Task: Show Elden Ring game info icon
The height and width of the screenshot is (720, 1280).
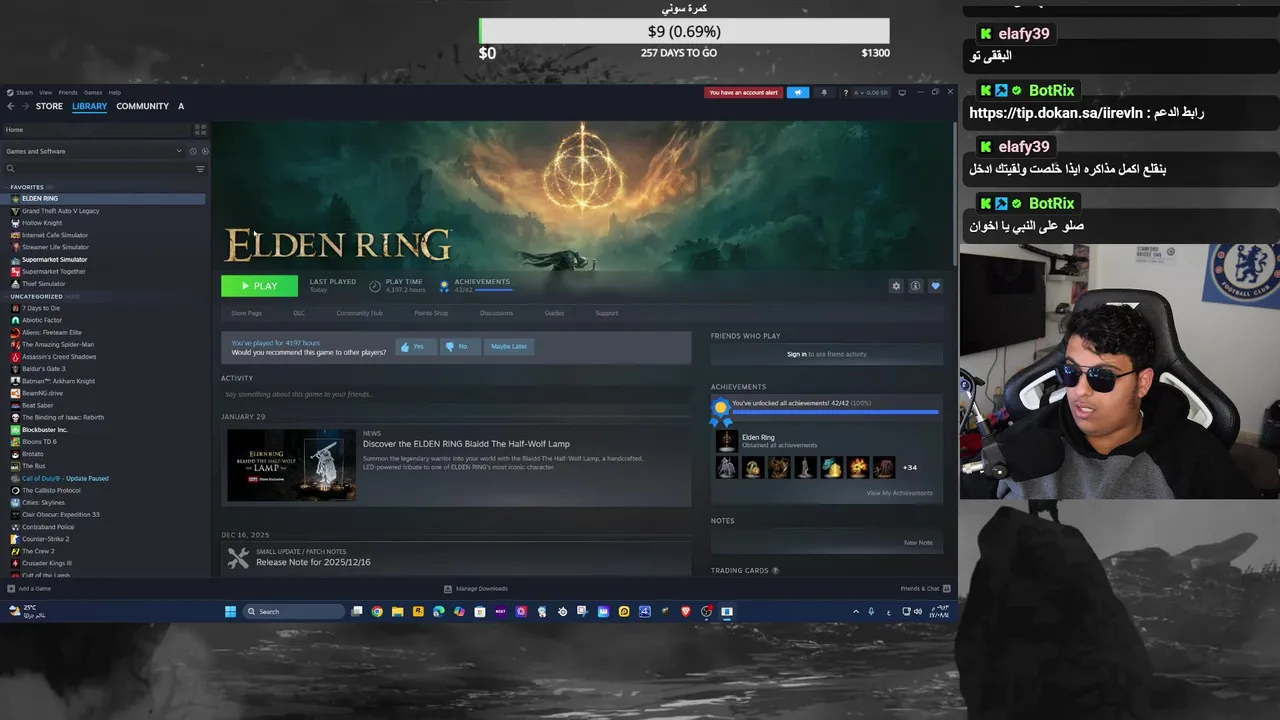Action: (x=915, y=286)
